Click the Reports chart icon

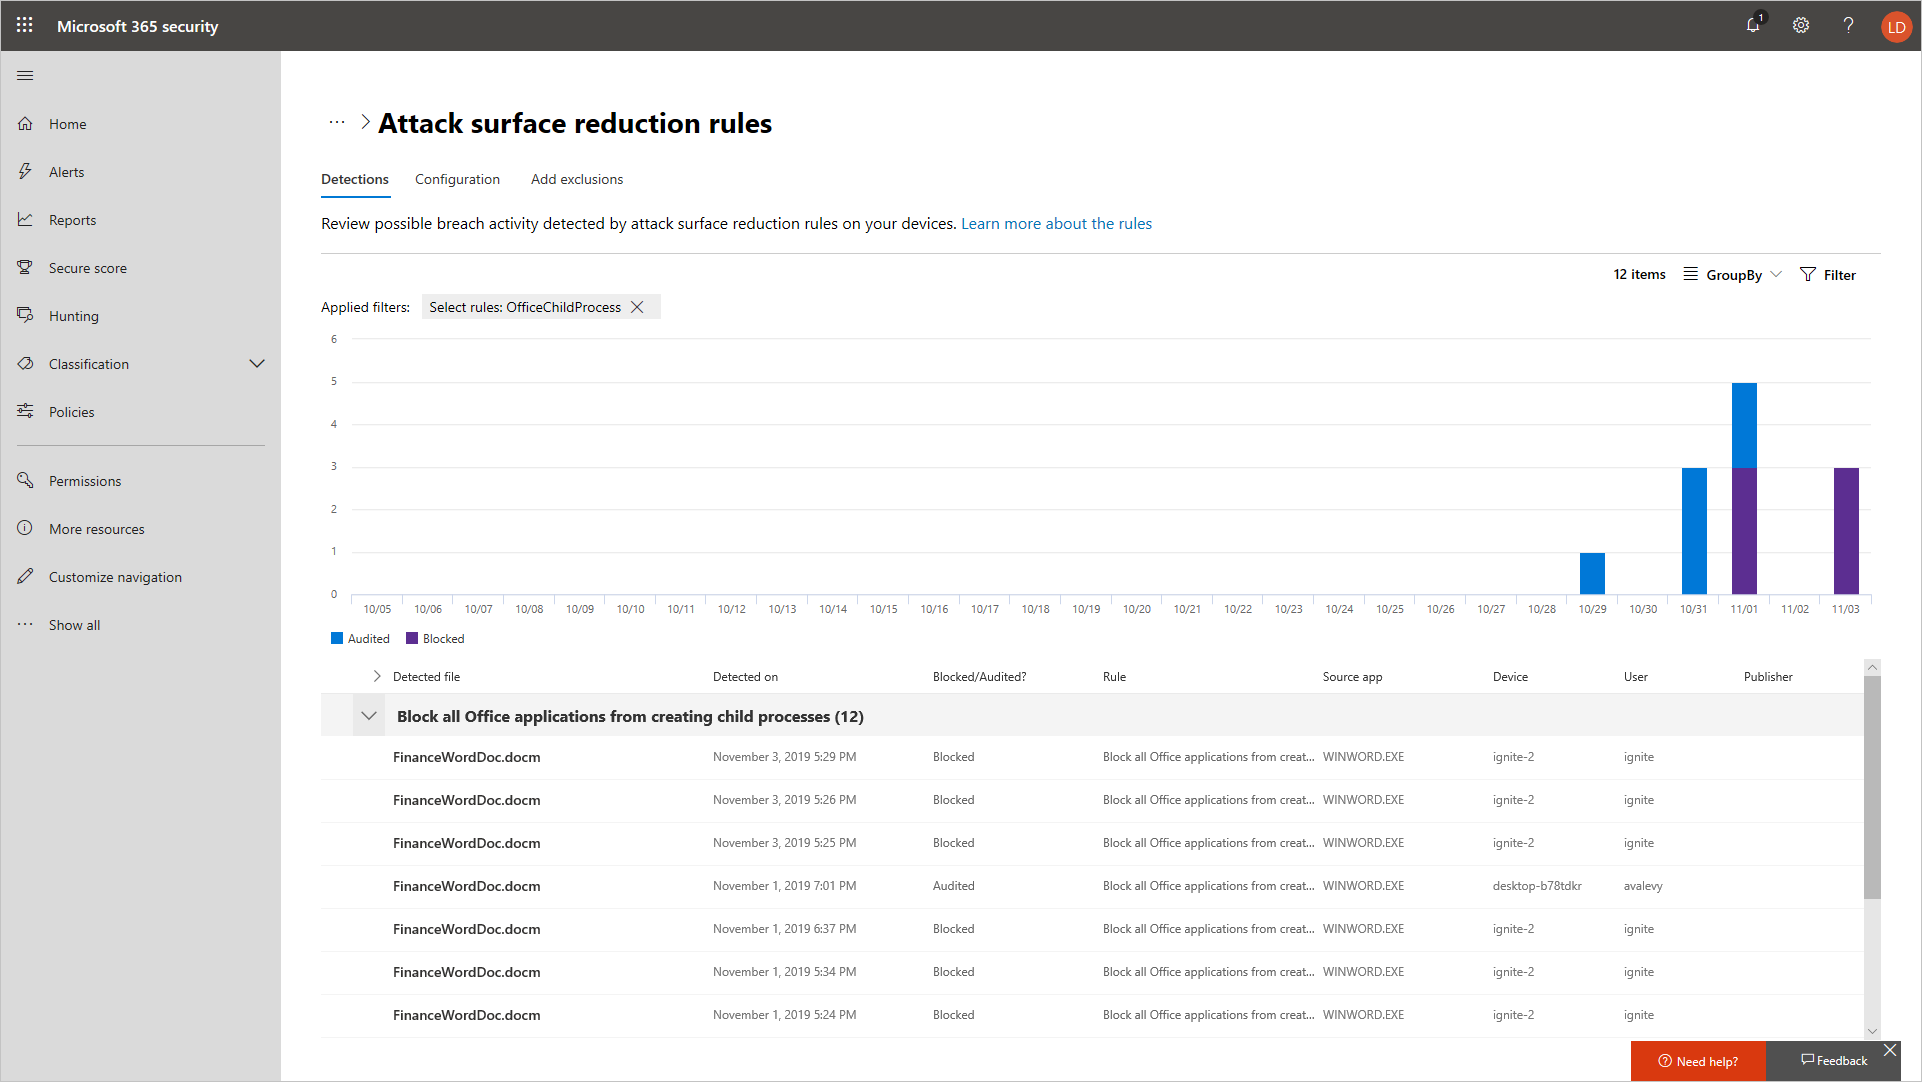(x=25, y=220)
